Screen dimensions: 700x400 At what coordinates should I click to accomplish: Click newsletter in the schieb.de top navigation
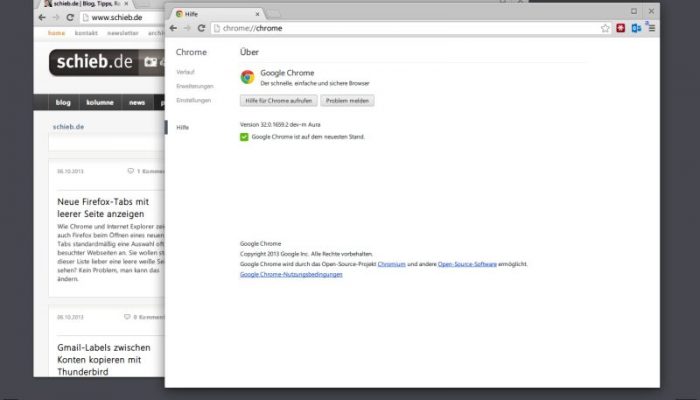point(123,33)
